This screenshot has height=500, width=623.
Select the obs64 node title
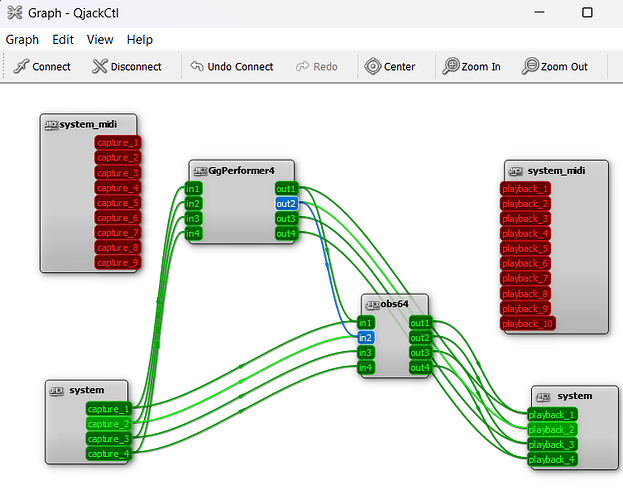[x=395, y=304]
